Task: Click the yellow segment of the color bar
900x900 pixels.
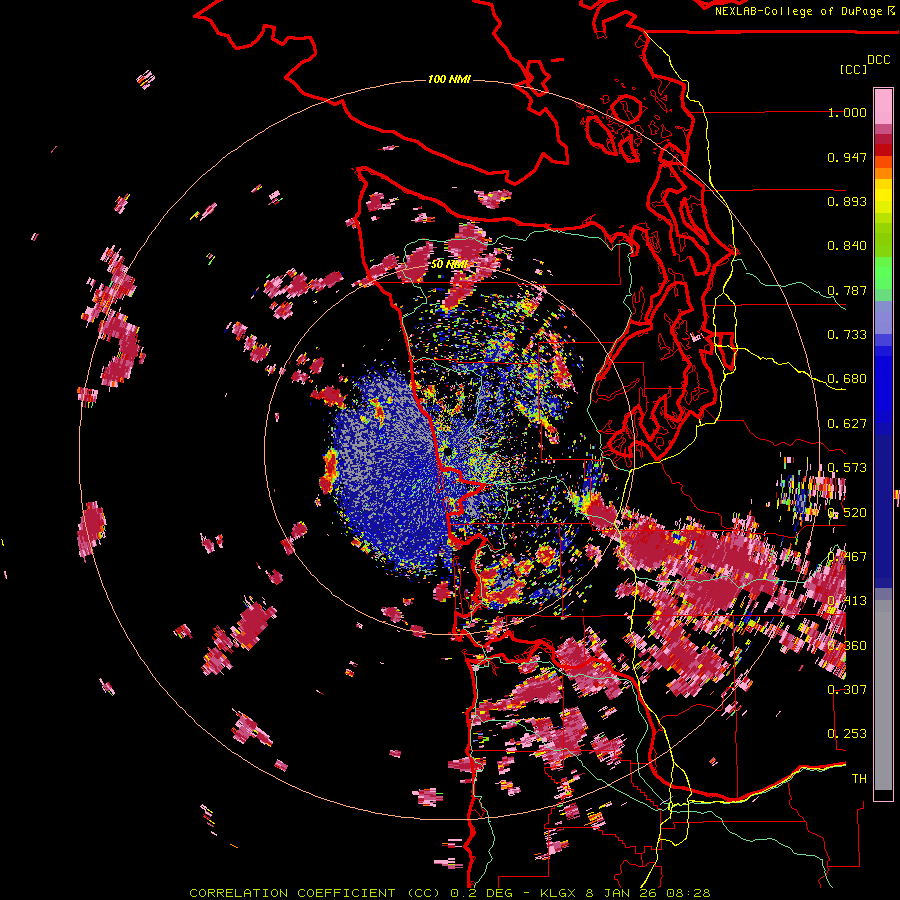Action: click(883, 197)
